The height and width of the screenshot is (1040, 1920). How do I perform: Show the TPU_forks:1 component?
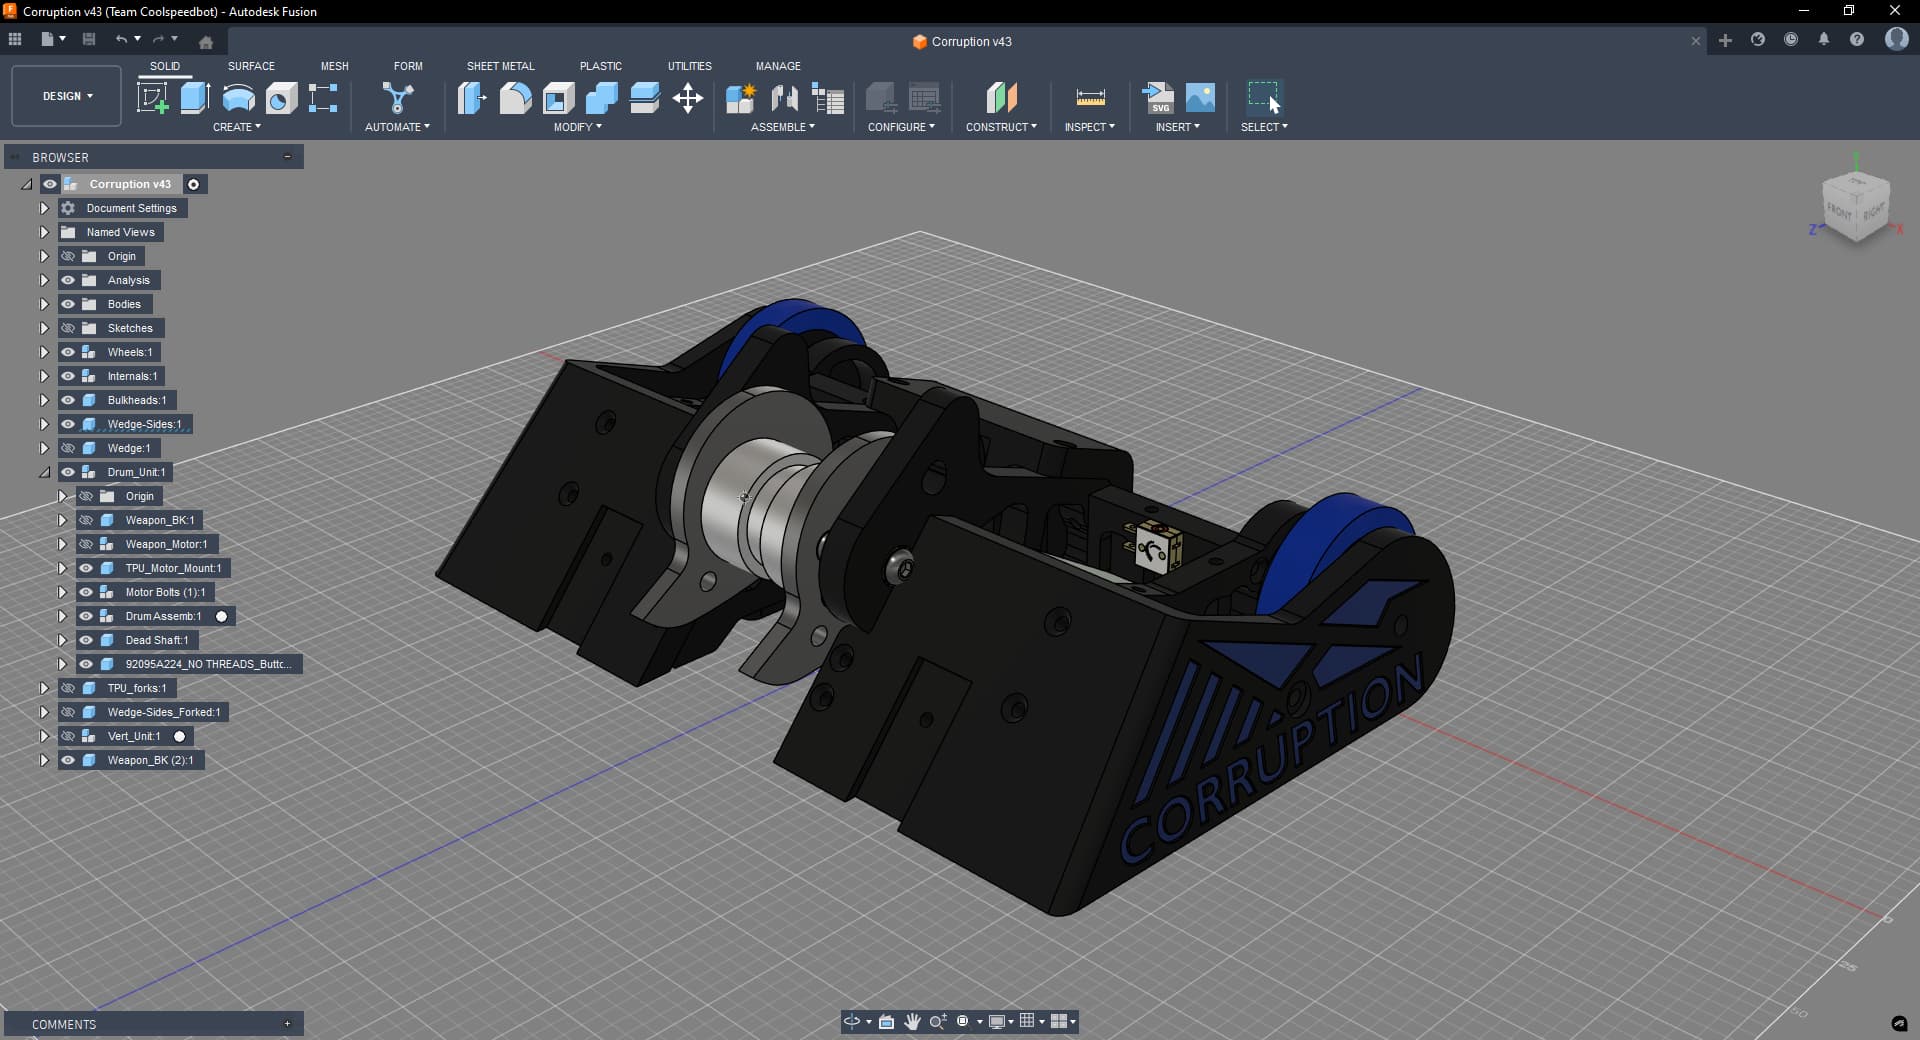click(68, 688)
